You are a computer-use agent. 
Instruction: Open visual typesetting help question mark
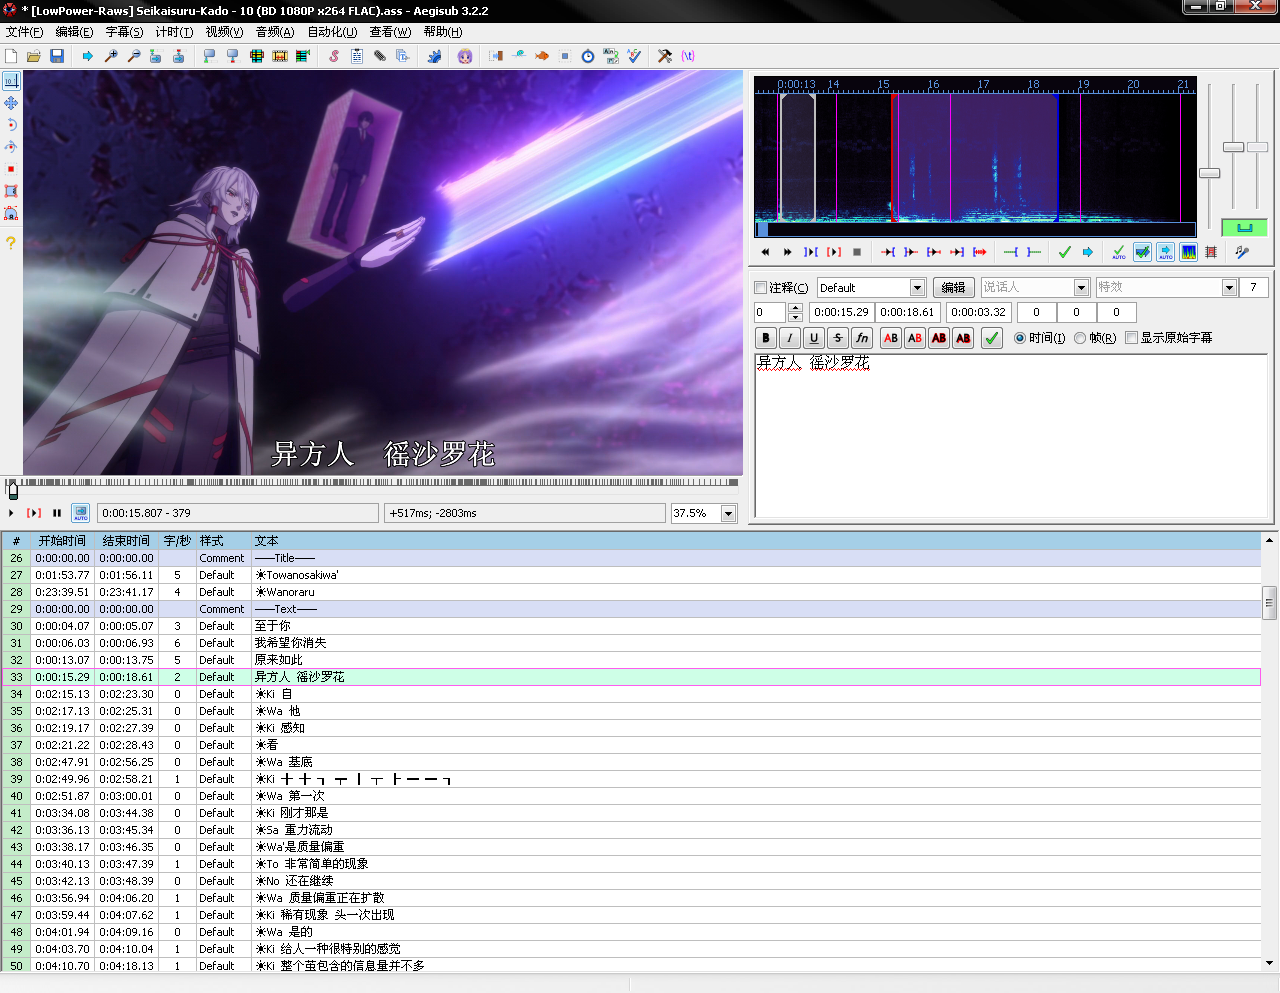[x=11, y=243]
